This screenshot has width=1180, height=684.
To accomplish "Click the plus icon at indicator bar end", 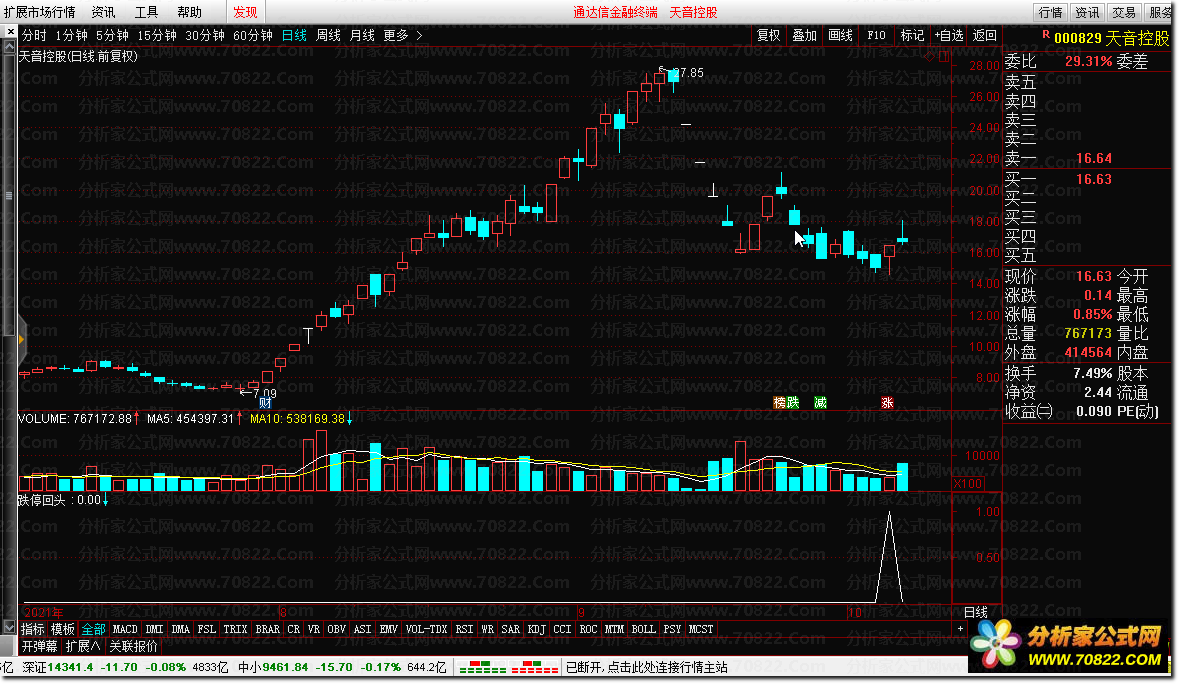I will [960, 628].
